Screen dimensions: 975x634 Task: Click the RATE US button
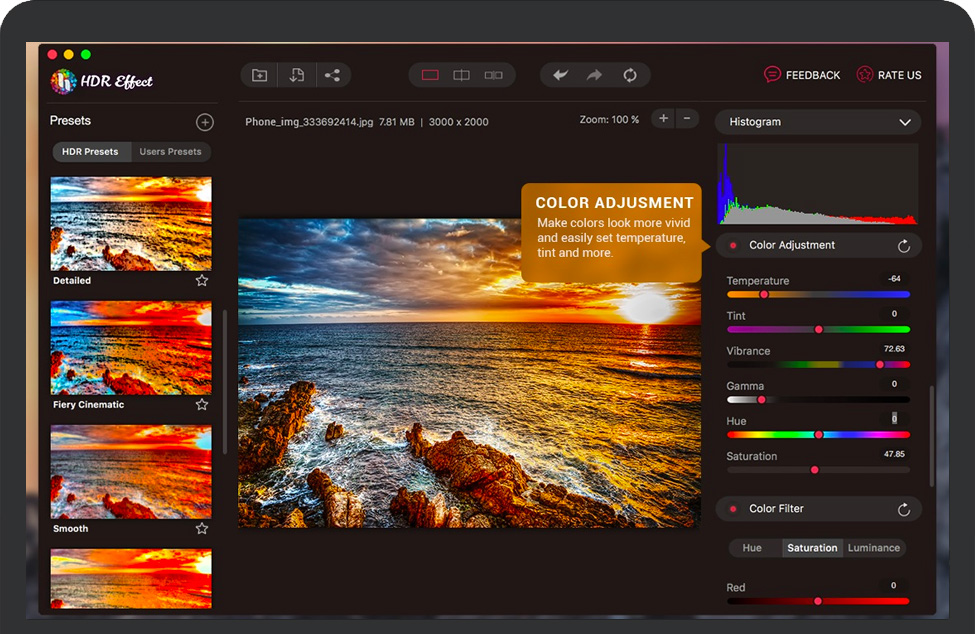[x=889, y=75]
